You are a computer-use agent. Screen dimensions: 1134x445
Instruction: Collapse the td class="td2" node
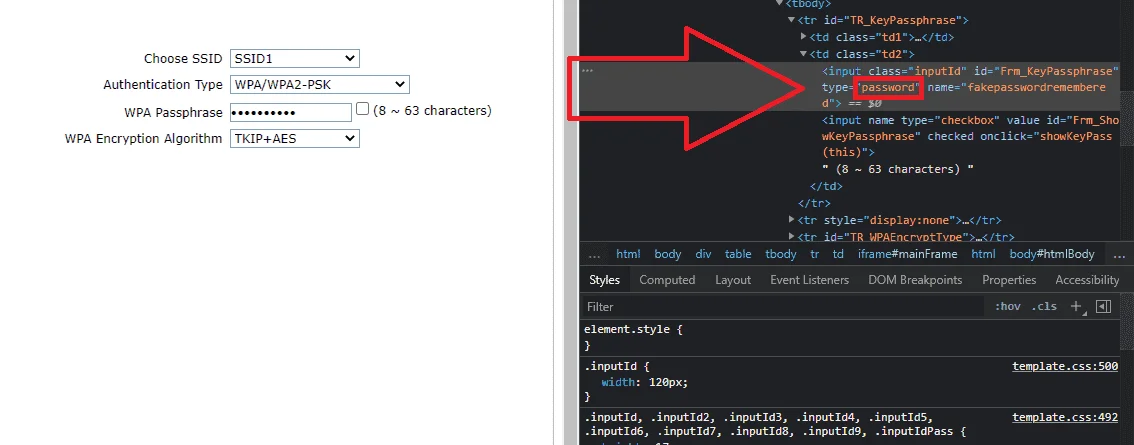coord(803,54)
